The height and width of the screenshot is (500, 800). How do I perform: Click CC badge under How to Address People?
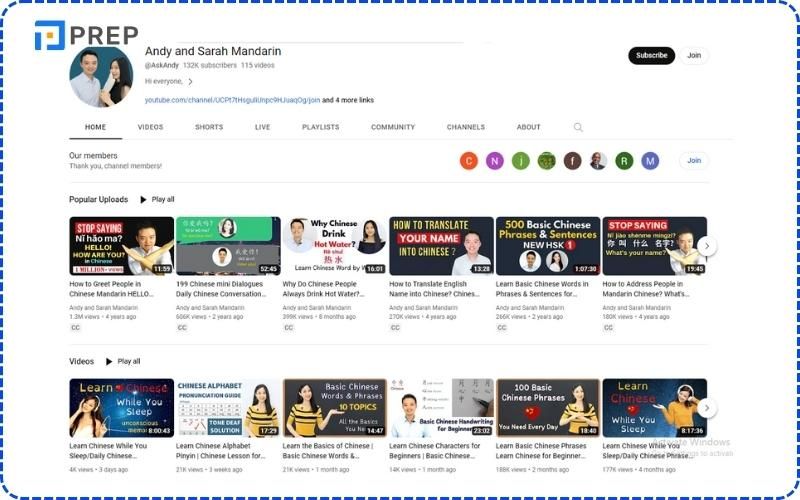pyautogui.click(x=608, y=328)
